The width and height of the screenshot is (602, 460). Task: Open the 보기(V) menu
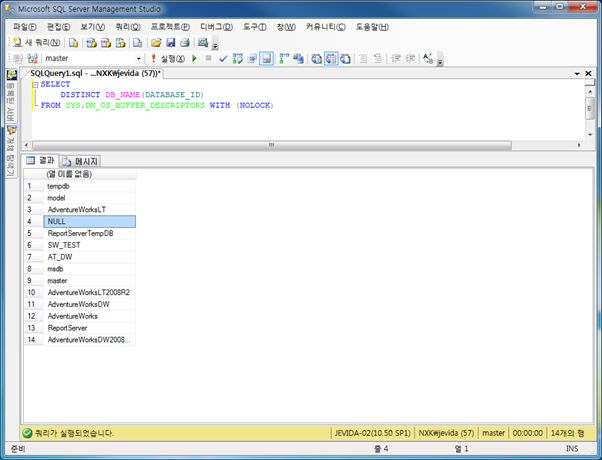coord(93,27)
